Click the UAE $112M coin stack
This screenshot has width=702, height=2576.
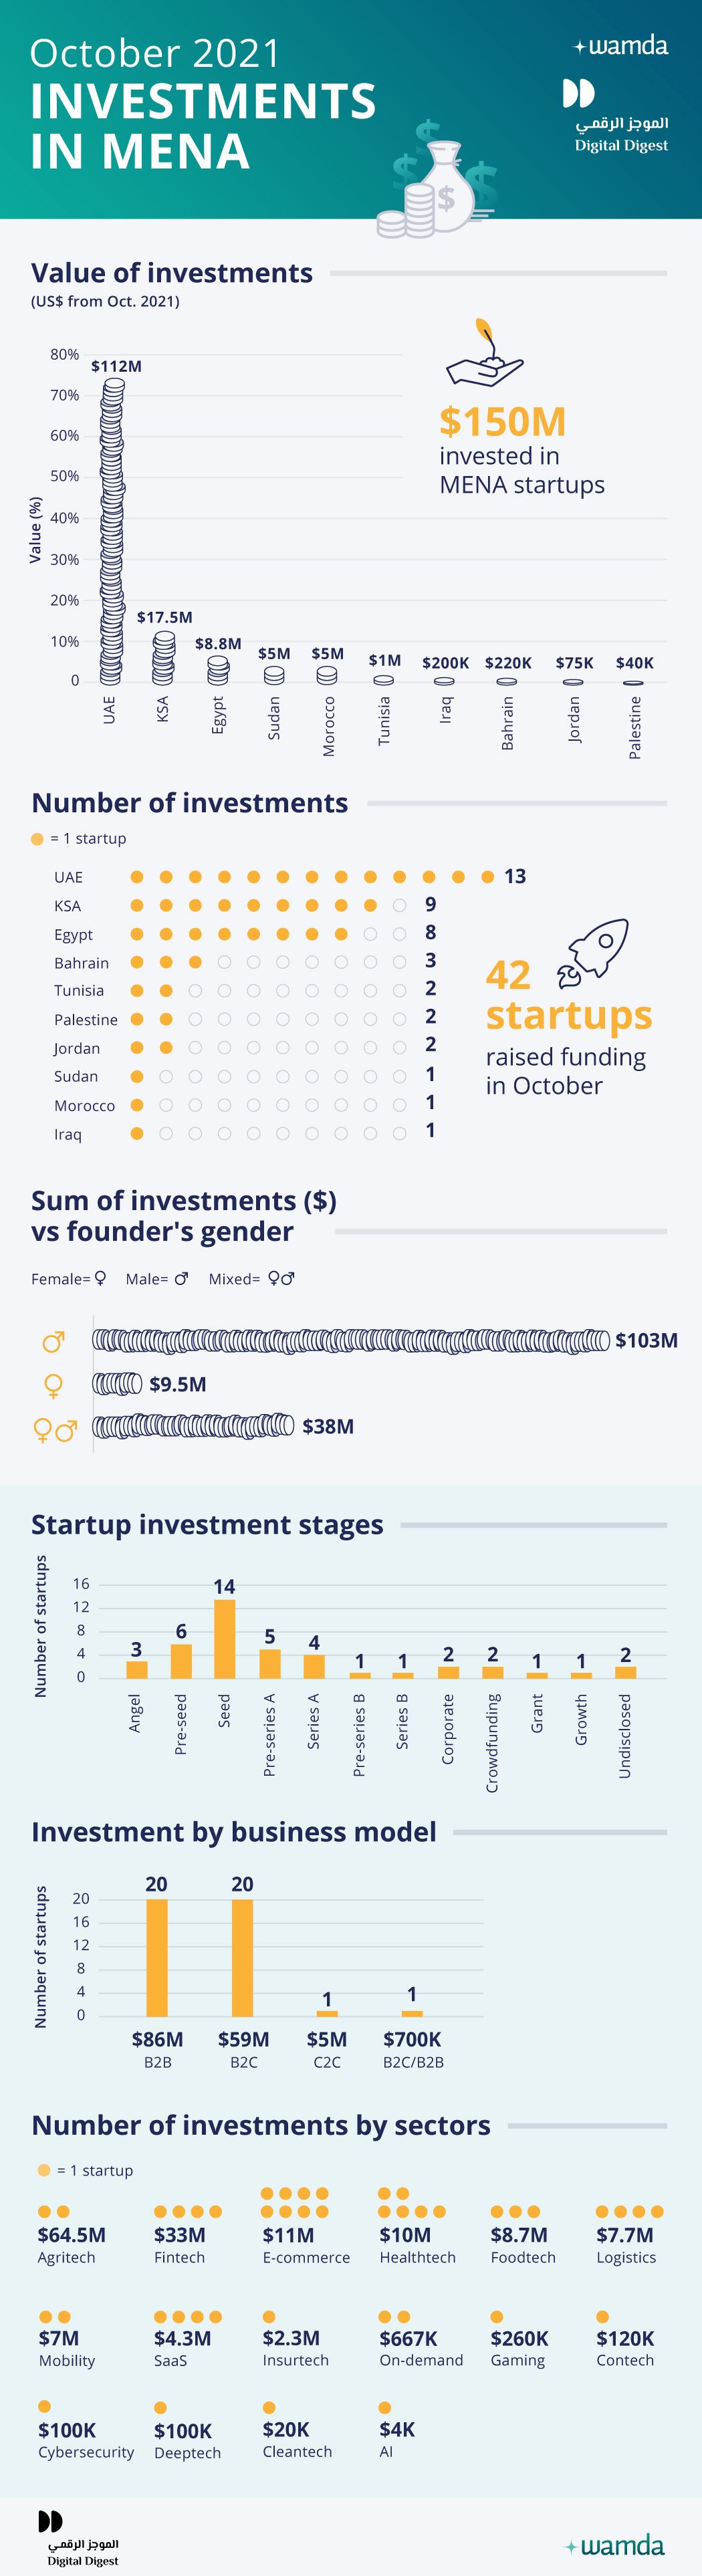click(x=111, y=531)
